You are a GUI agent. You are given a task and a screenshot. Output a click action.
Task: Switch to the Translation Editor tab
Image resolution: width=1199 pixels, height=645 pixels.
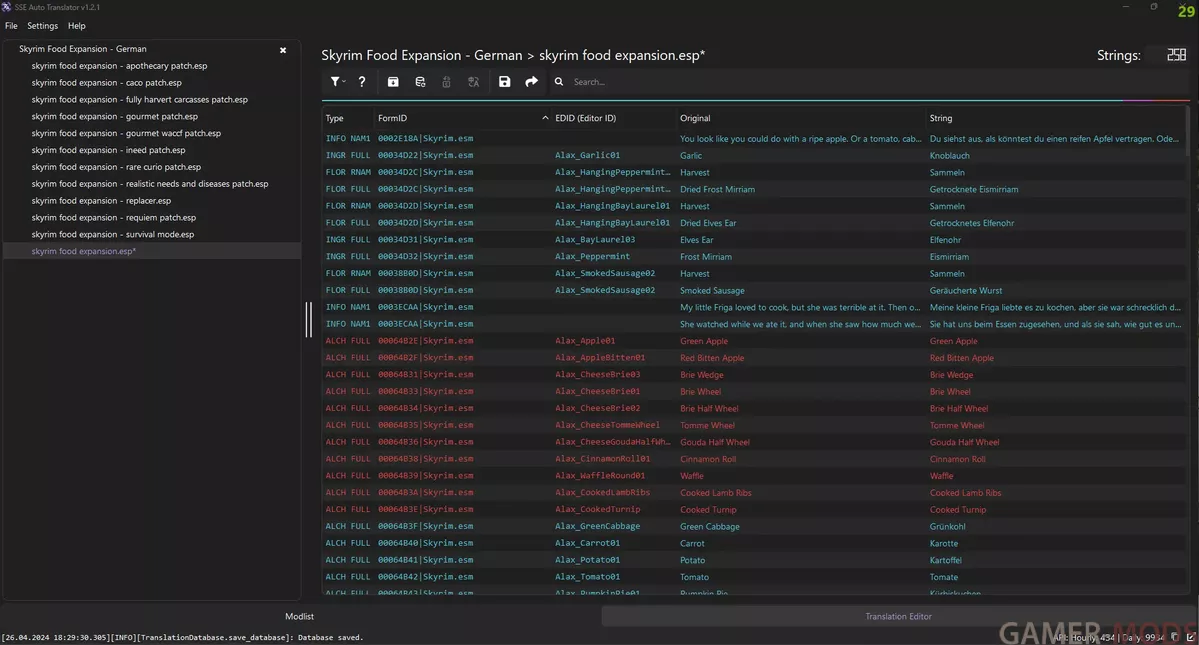(898, 617)
